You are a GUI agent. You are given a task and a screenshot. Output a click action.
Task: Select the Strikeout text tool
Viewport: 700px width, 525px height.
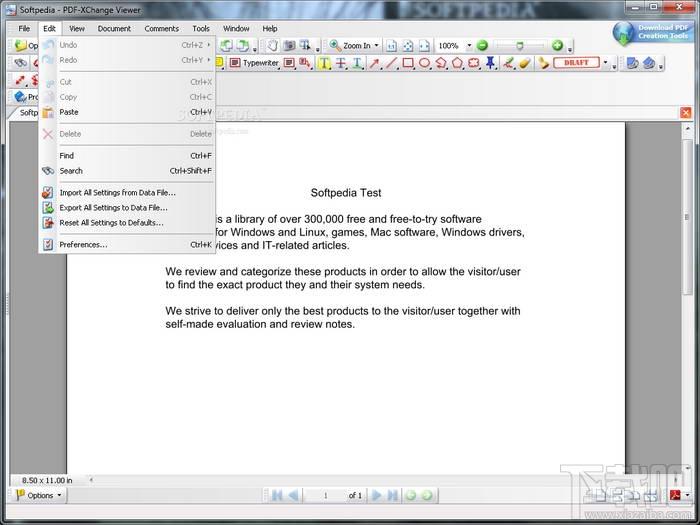pyautogui.click(x=341, y=63)
